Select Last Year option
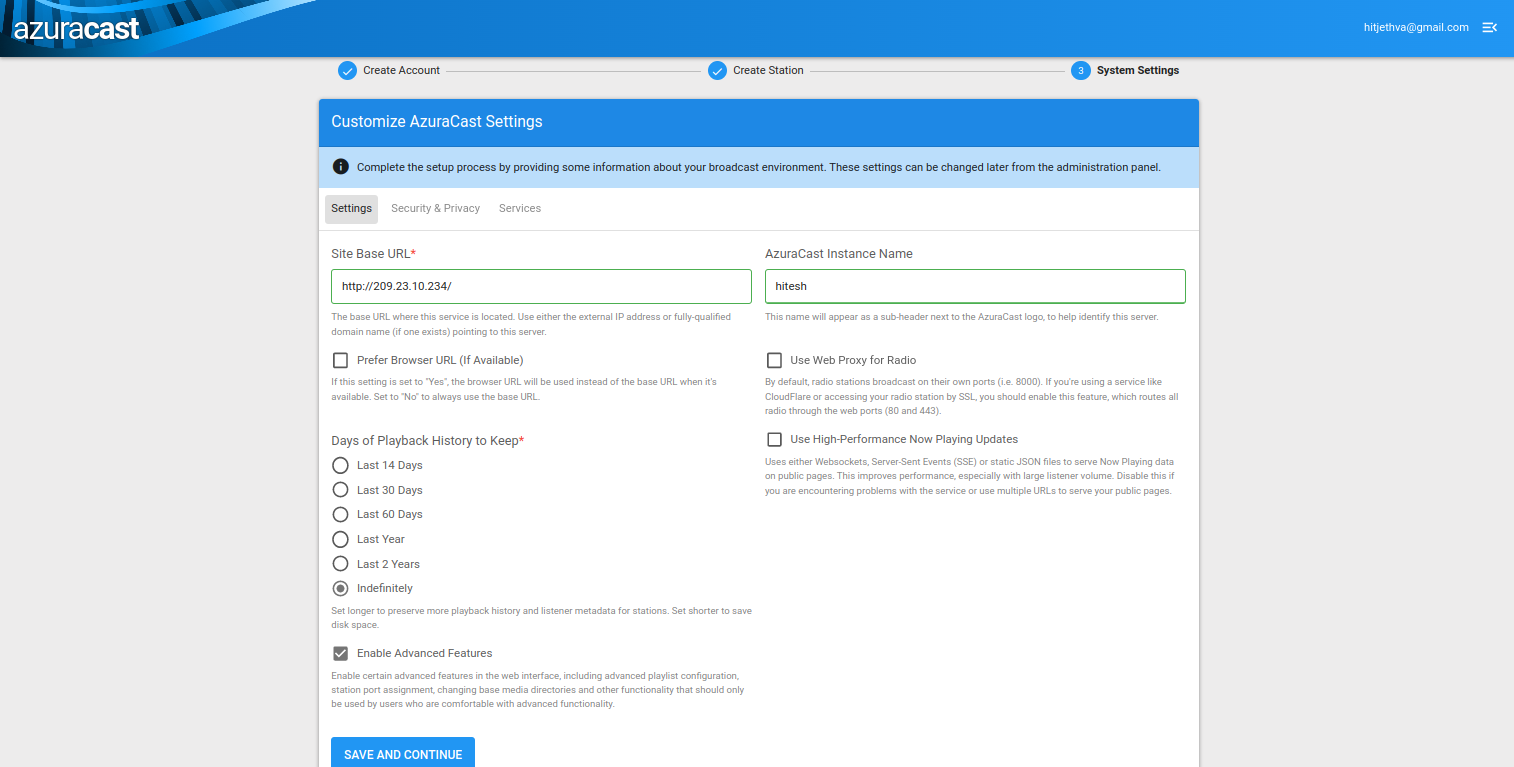Screen dimensions: 1514x767 click(340, 539)
